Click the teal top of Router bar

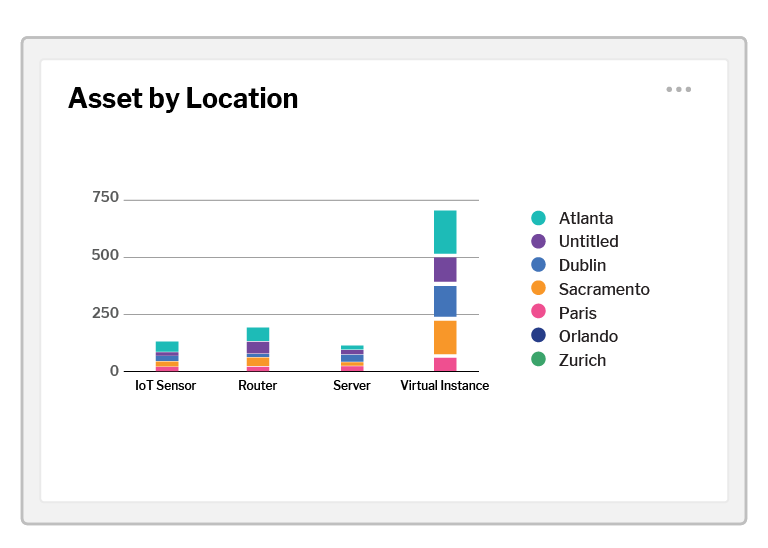point(258,334)
